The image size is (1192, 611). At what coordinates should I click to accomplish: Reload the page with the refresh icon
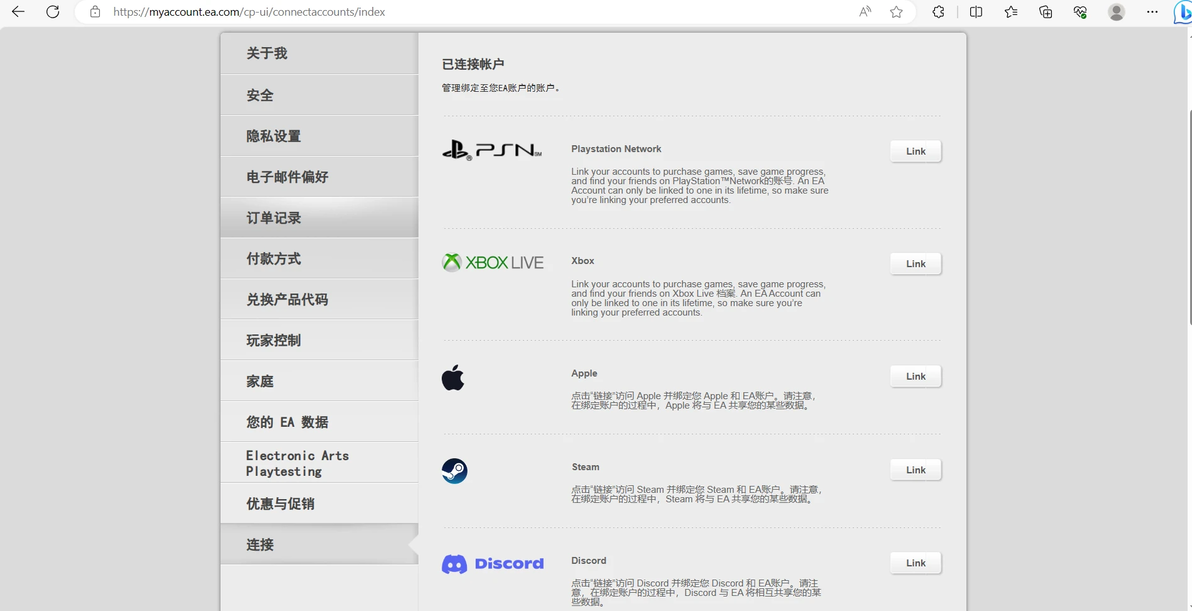tap(52, 11)
